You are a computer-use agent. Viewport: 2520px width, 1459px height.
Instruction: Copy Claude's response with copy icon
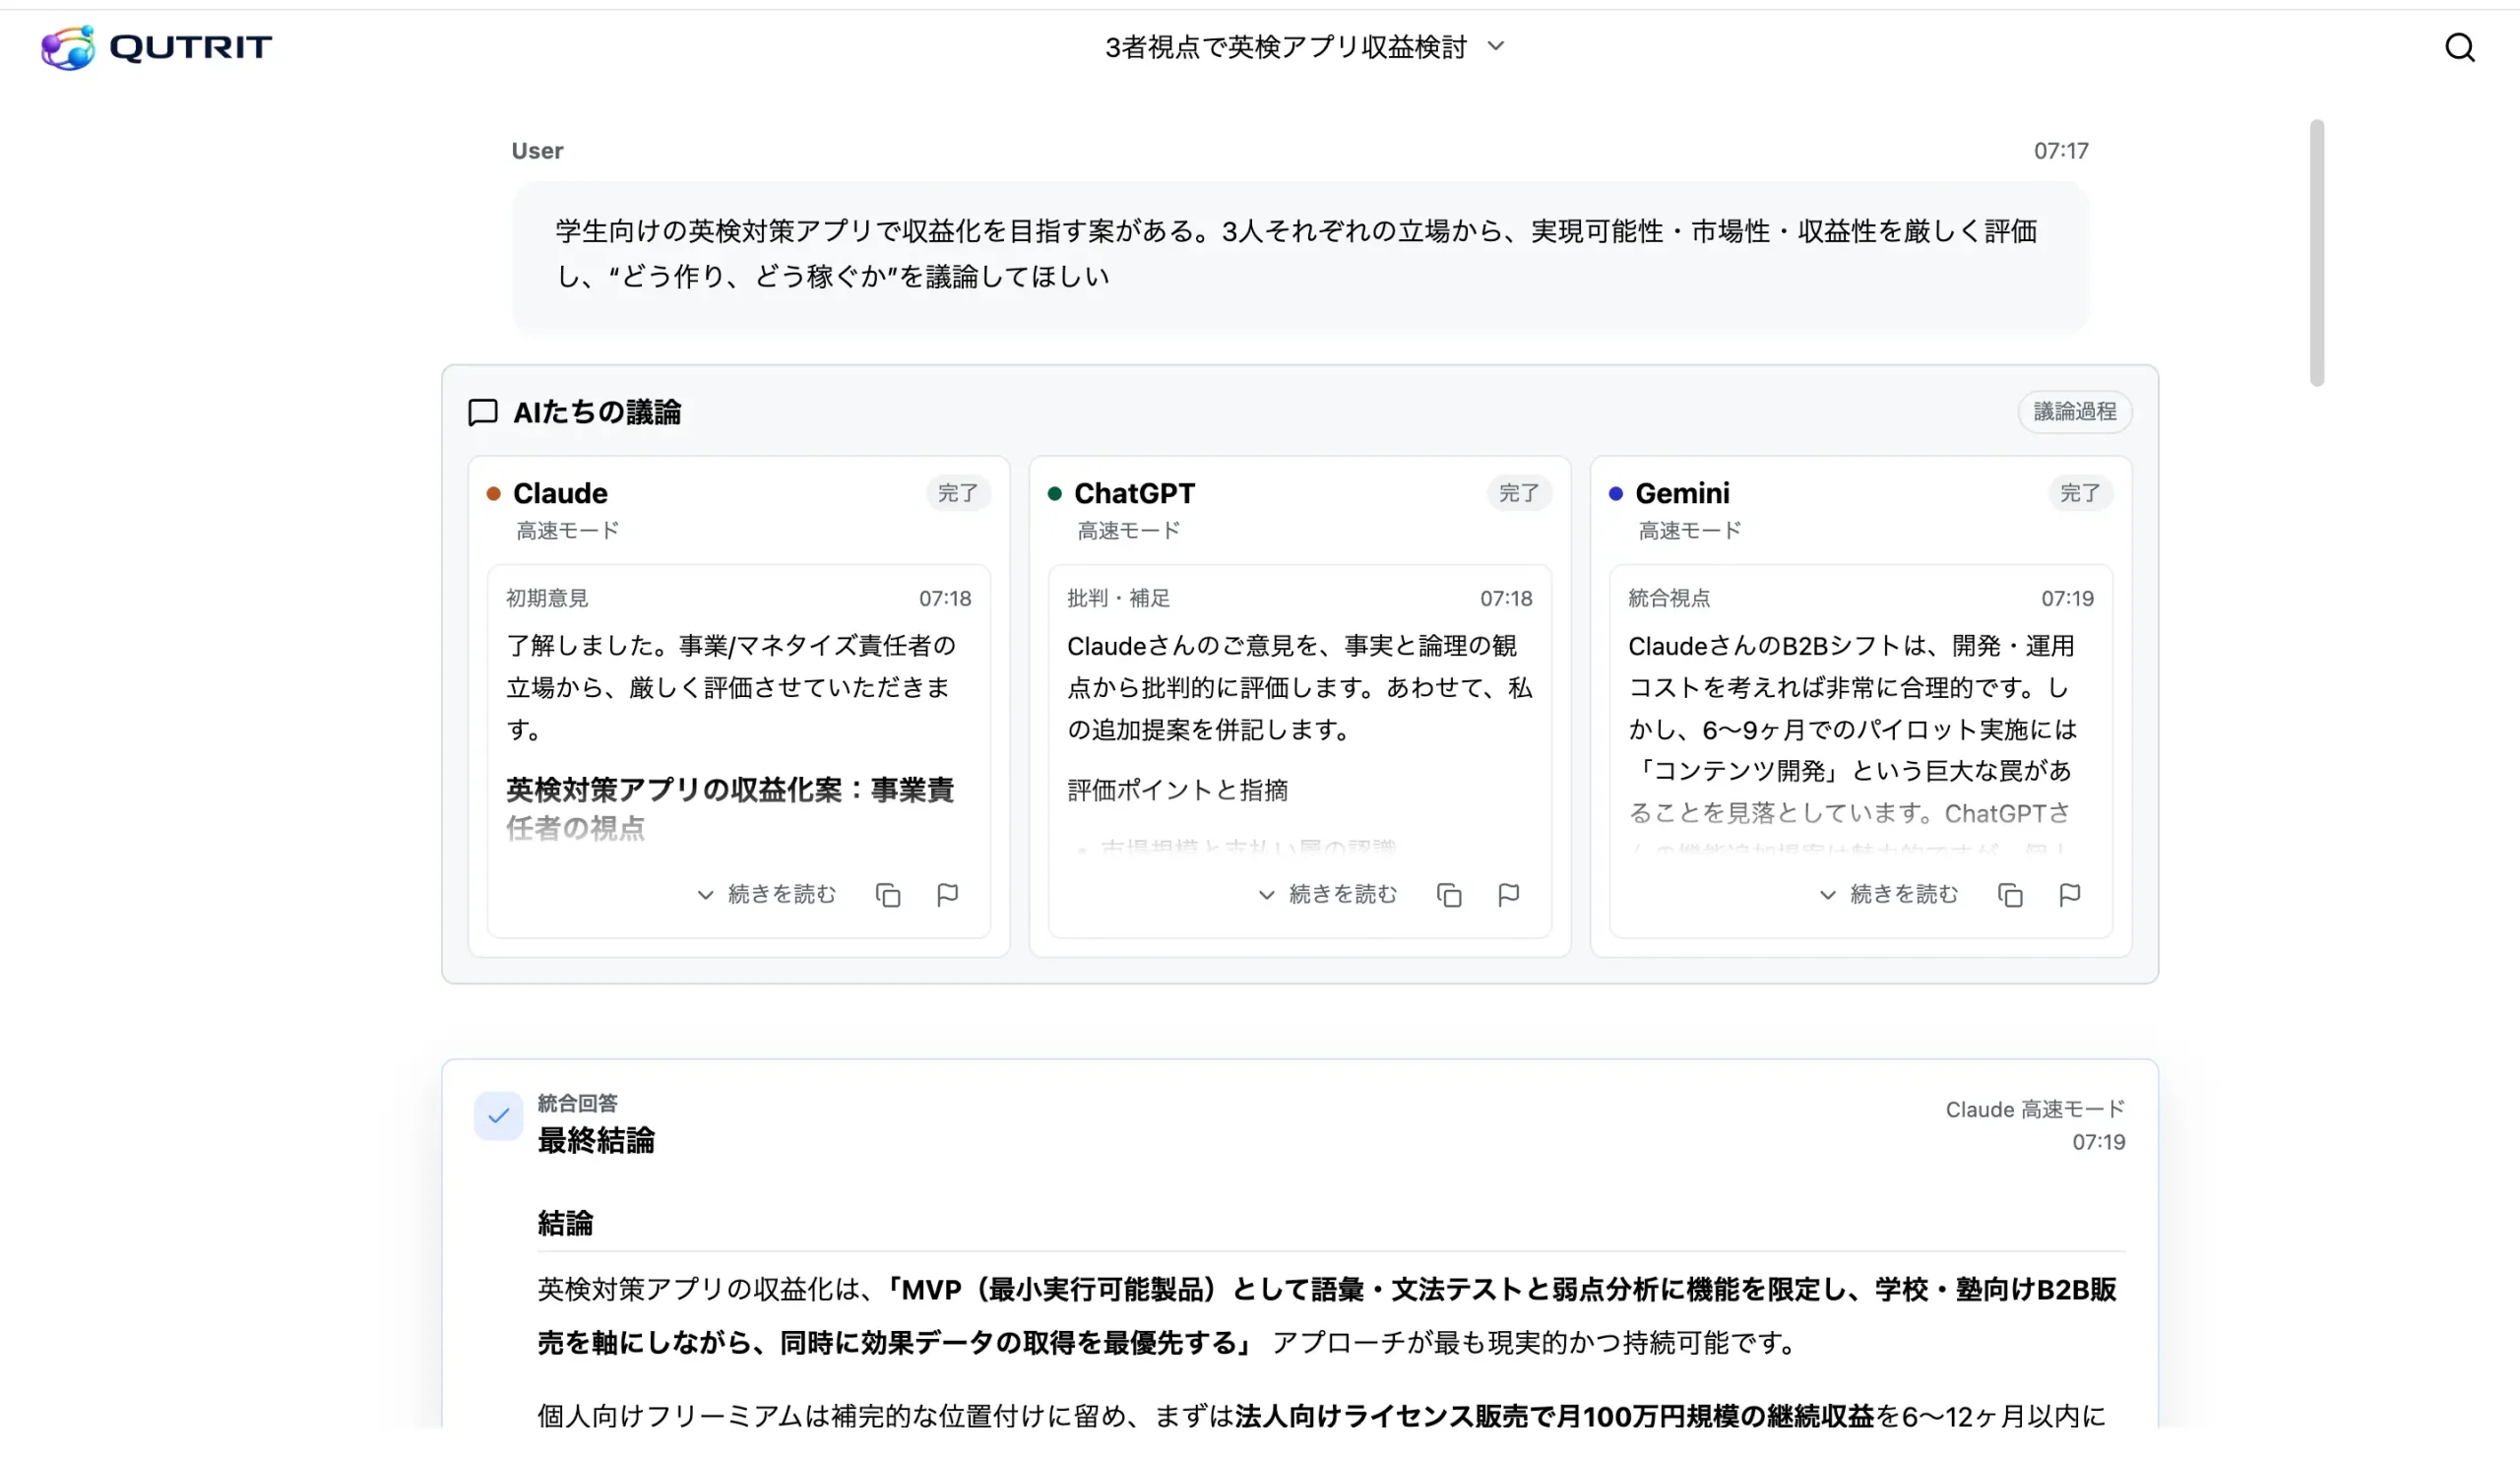pos(888,894)
